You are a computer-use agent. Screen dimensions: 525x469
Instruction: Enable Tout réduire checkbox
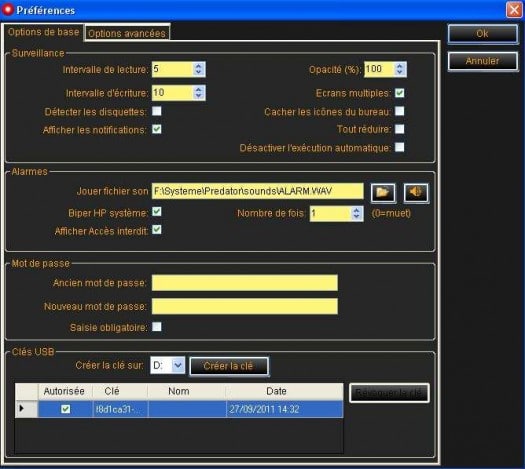pyautogui.click(x=399, y=129)
